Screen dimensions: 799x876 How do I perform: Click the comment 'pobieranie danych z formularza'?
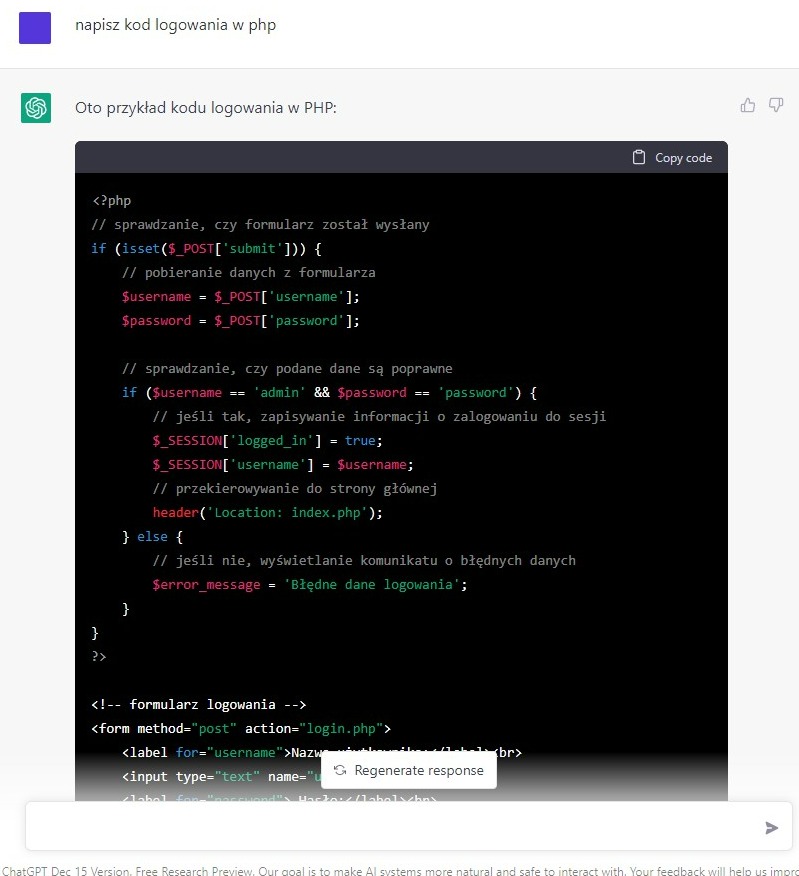[249, 273]
